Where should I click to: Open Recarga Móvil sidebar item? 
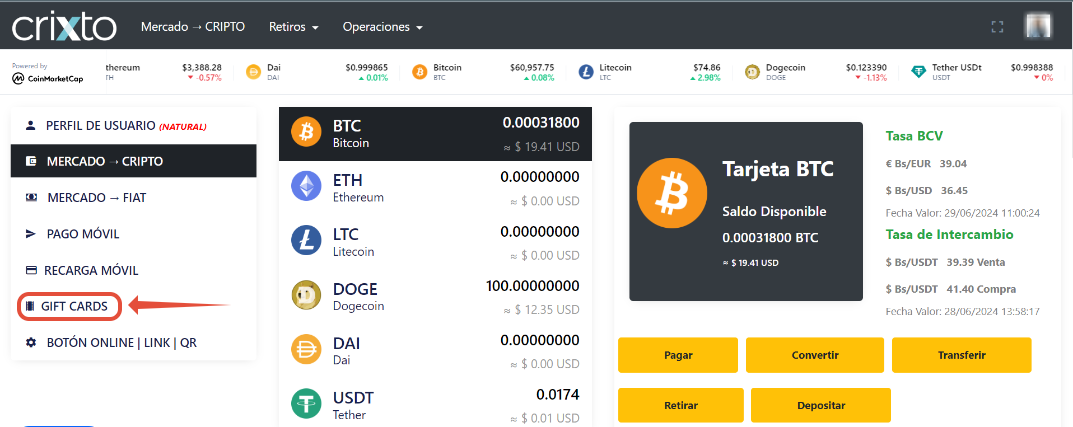(x=133, y=270)
